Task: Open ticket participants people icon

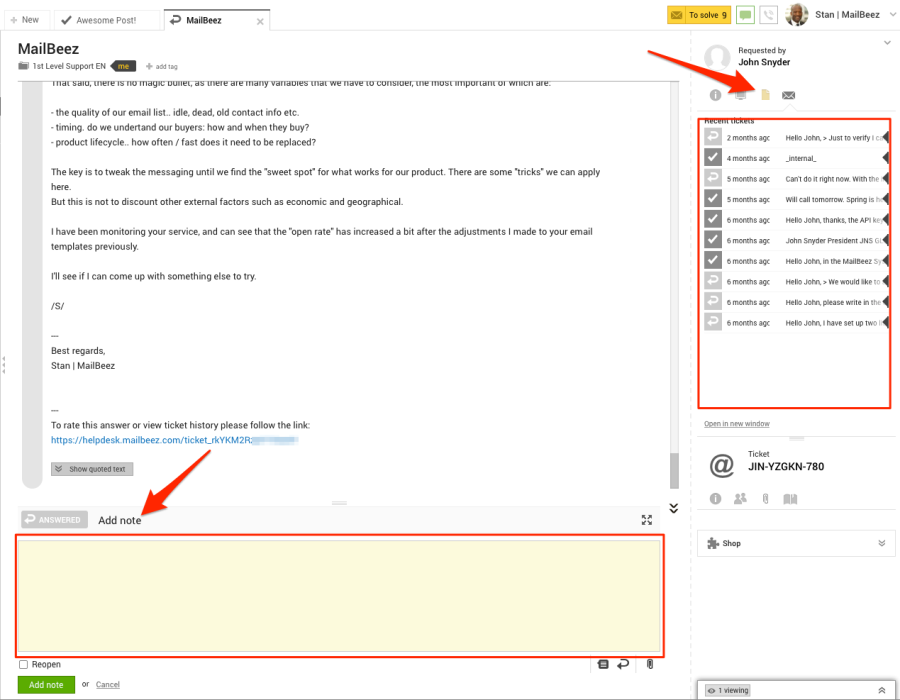Action: [740, 499]
